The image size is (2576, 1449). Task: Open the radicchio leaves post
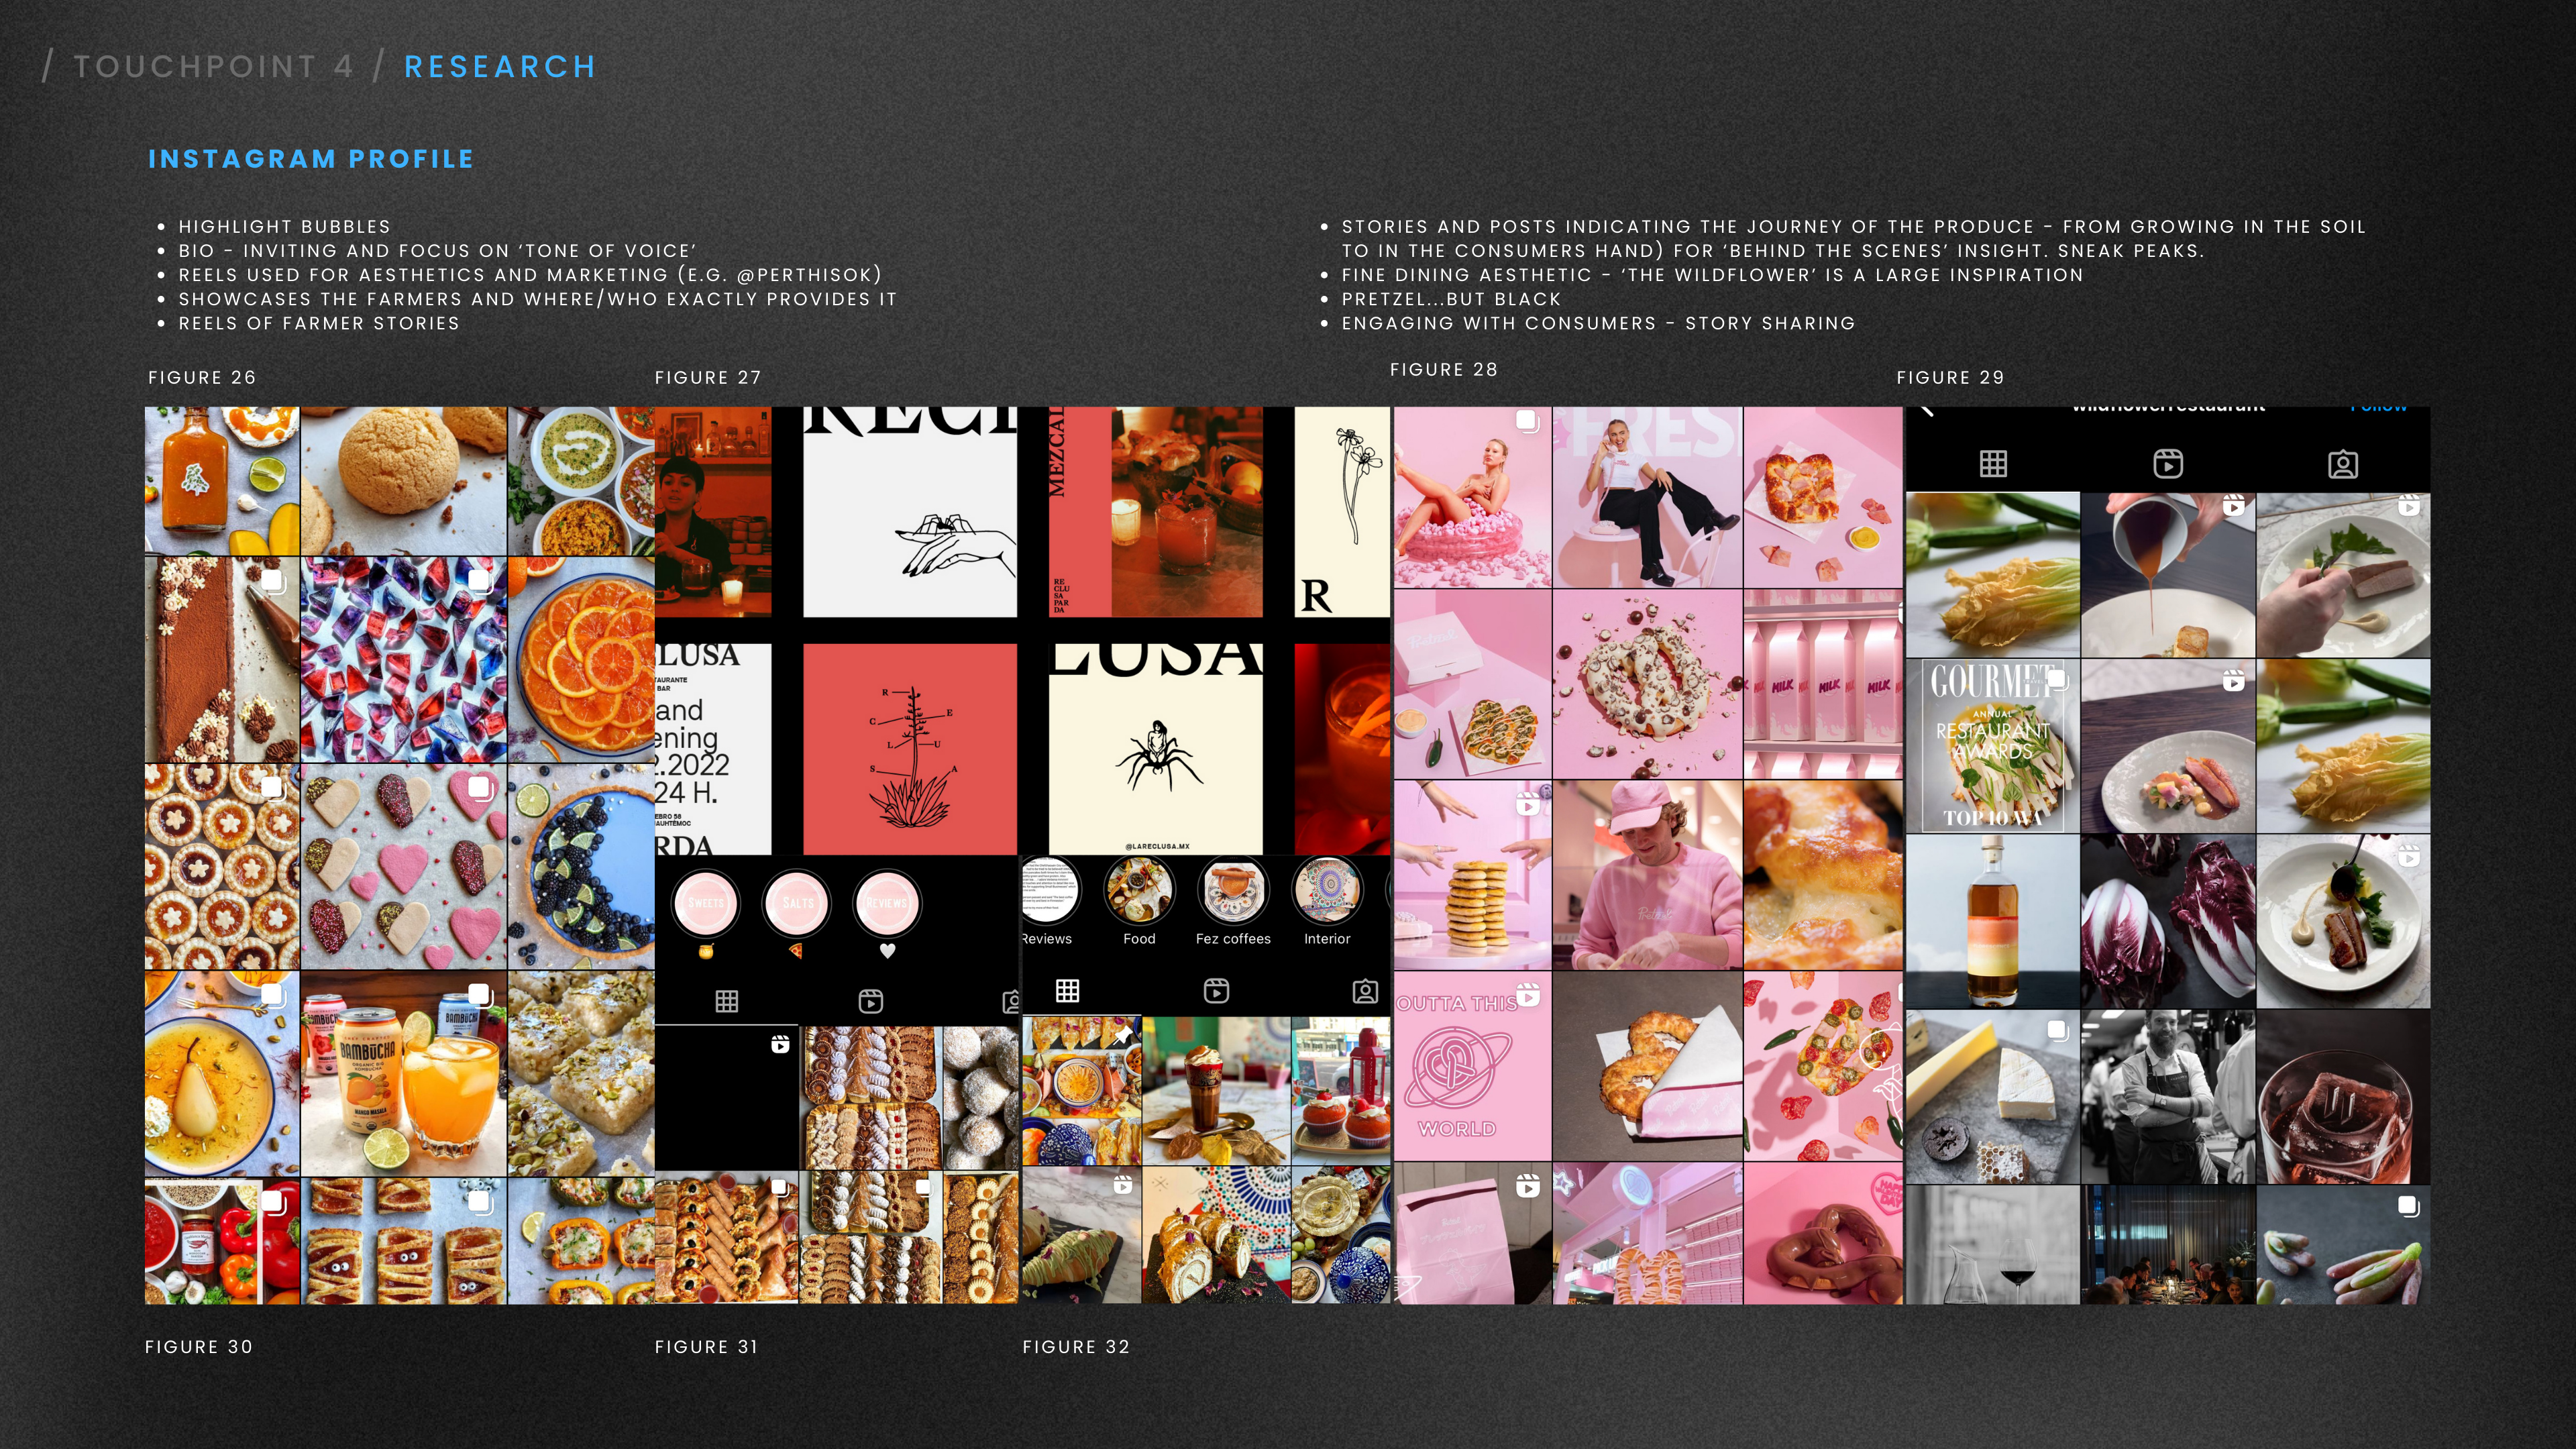(x=2167, y=921)
